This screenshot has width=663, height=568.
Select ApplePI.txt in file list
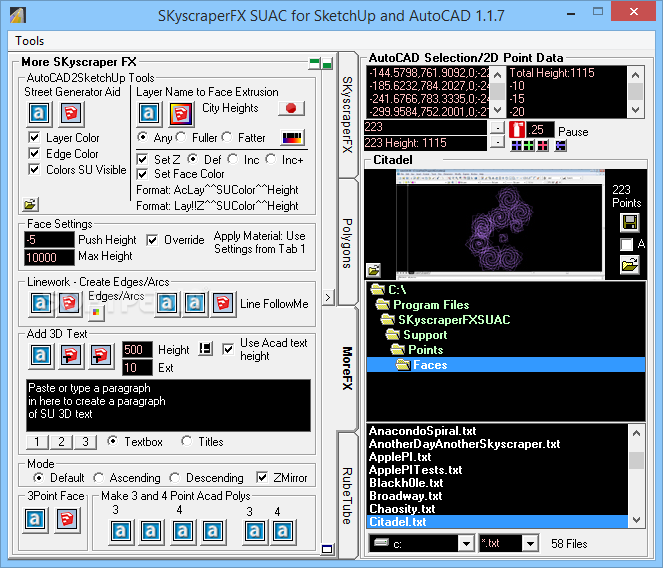[497, 457]
